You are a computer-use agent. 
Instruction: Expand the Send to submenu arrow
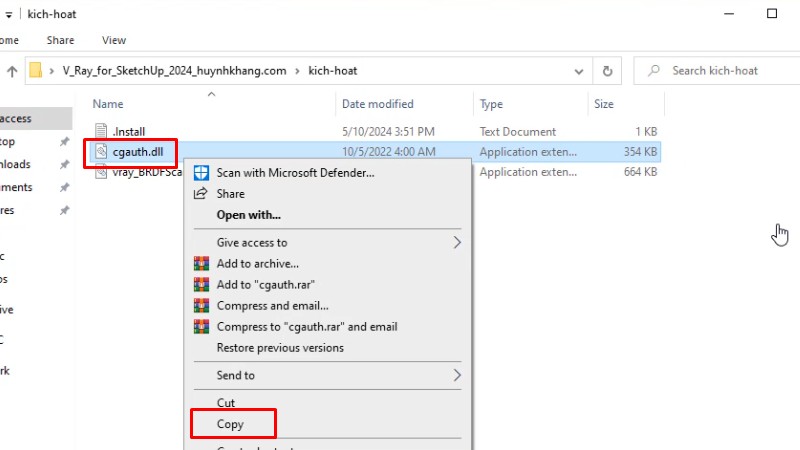click(x=457, y=375)
